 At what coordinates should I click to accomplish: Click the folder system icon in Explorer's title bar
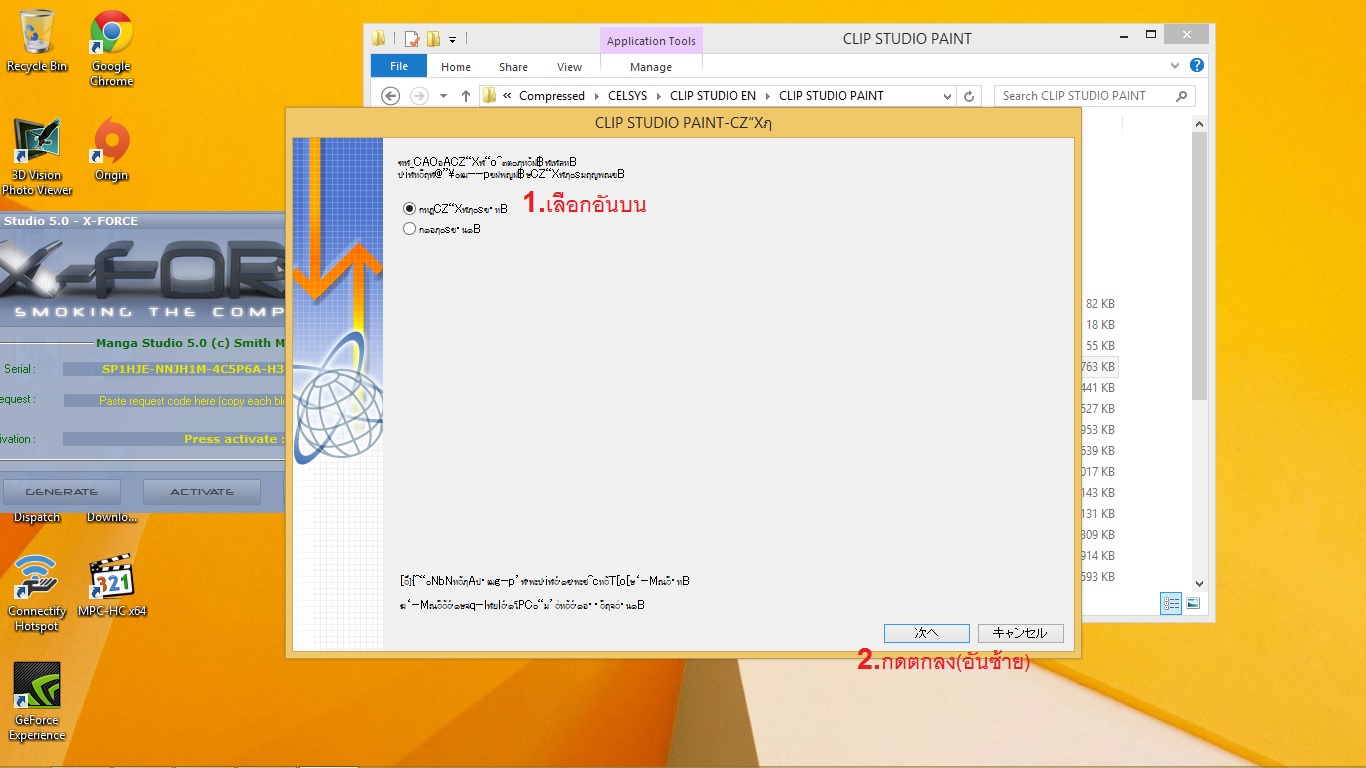pos(379,39)
